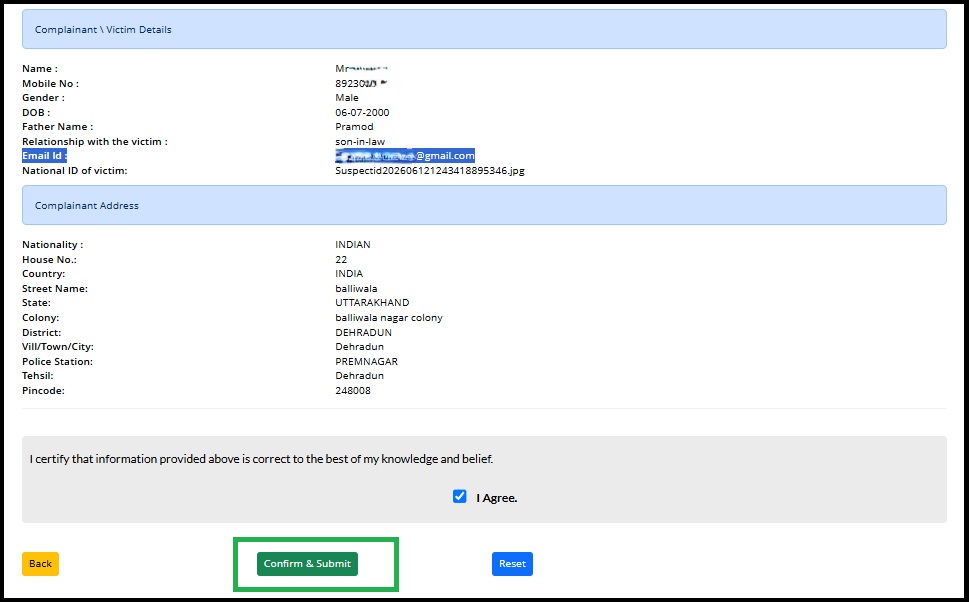Click the police station value 'PREMNAGAR'
Viewport: 969px width, 602px height.
point(366,362)
